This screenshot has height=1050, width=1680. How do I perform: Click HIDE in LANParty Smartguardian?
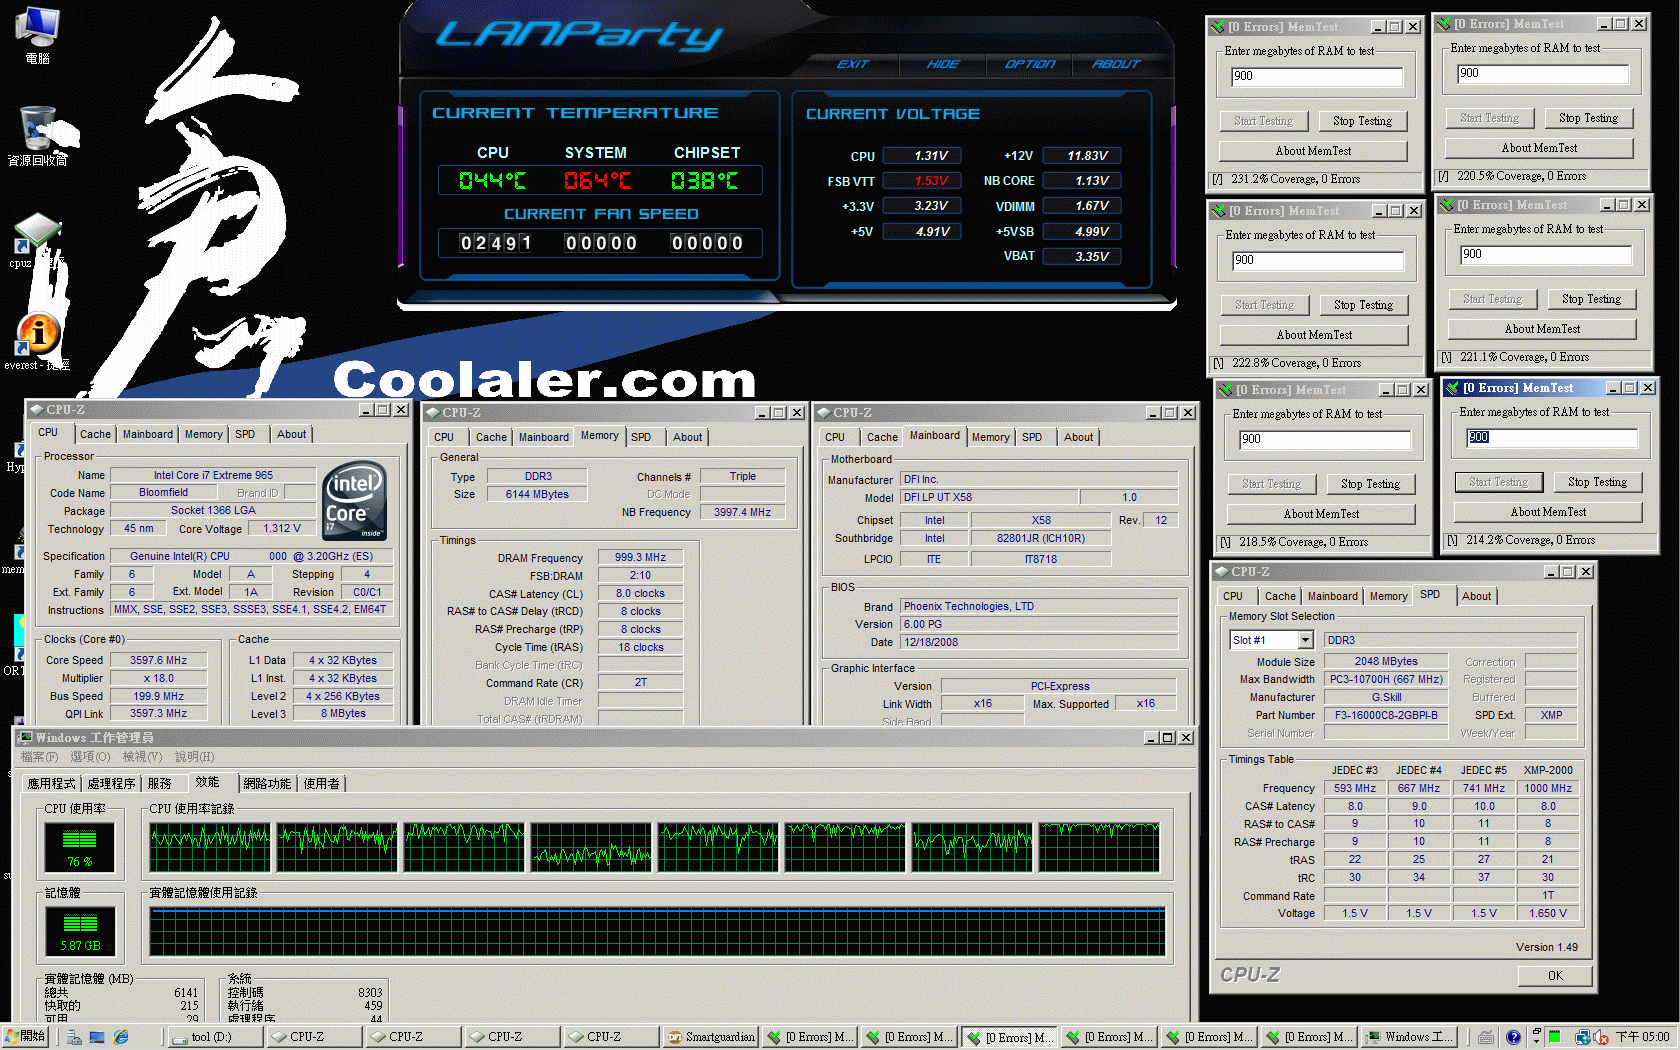[943, 64]
